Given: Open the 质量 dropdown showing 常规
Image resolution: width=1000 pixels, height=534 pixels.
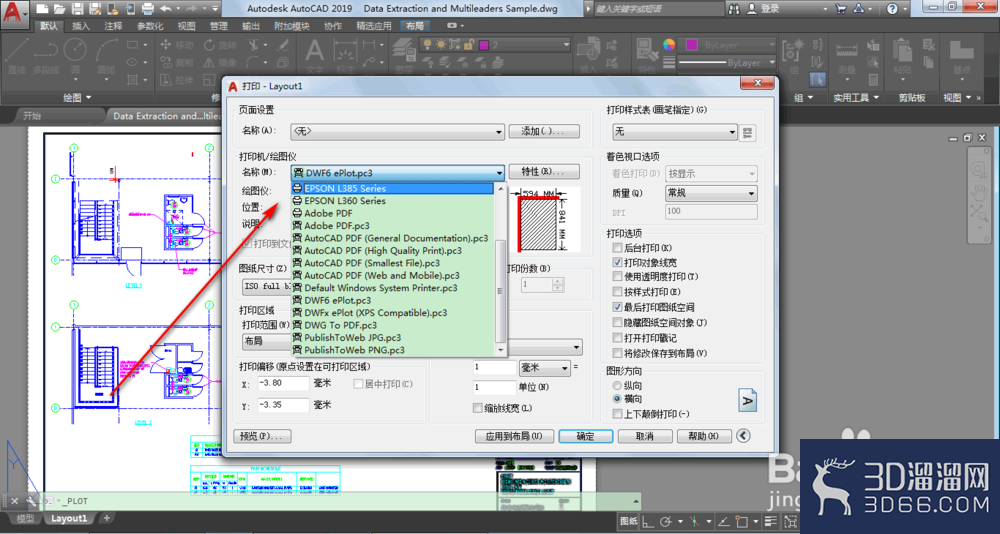Looking at the screenshot, I should coord(711,193).
